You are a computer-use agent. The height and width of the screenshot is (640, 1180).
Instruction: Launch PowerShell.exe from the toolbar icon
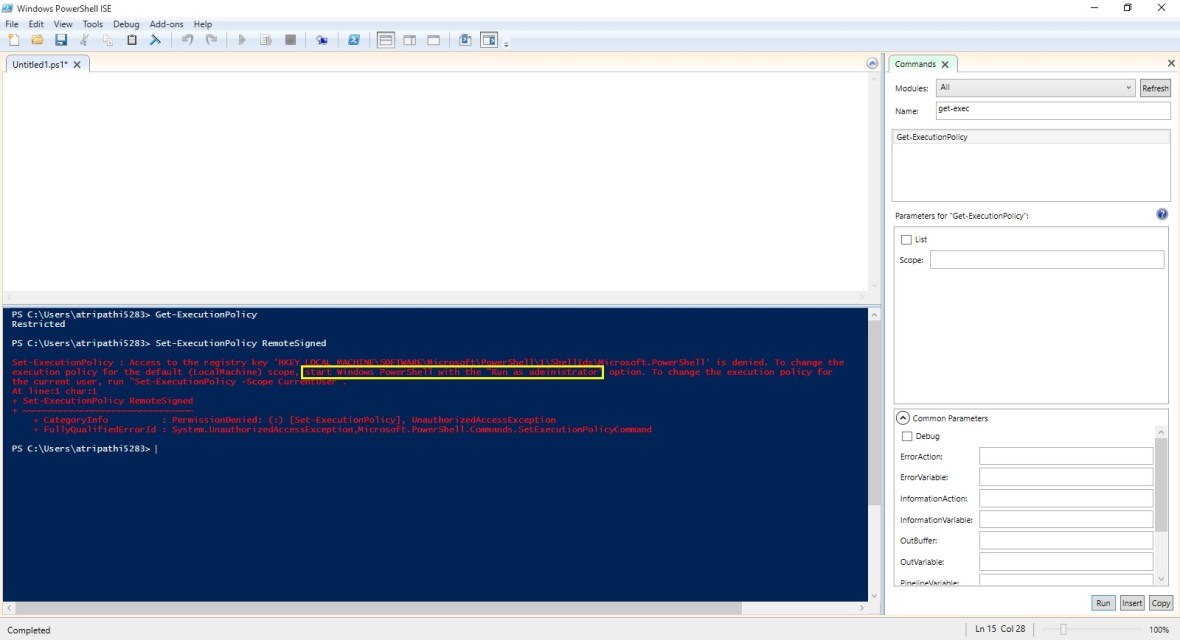pos(353,40)
